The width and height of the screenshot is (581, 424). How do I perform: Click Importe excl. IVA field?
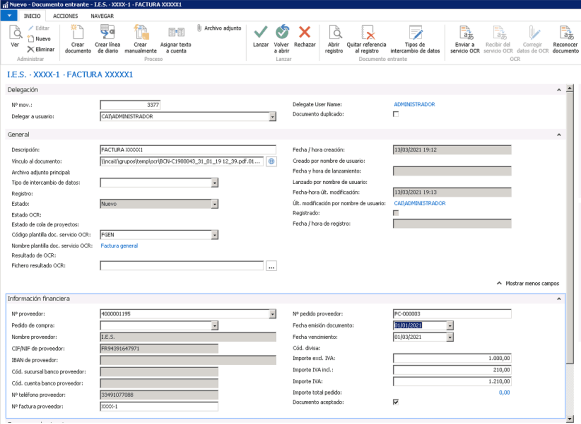click(x=452, y=358)
